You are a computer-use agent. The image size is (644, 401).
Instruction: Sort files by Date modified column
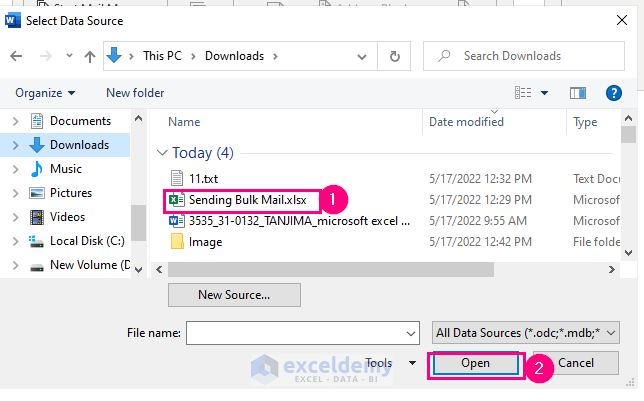(466, 122)
